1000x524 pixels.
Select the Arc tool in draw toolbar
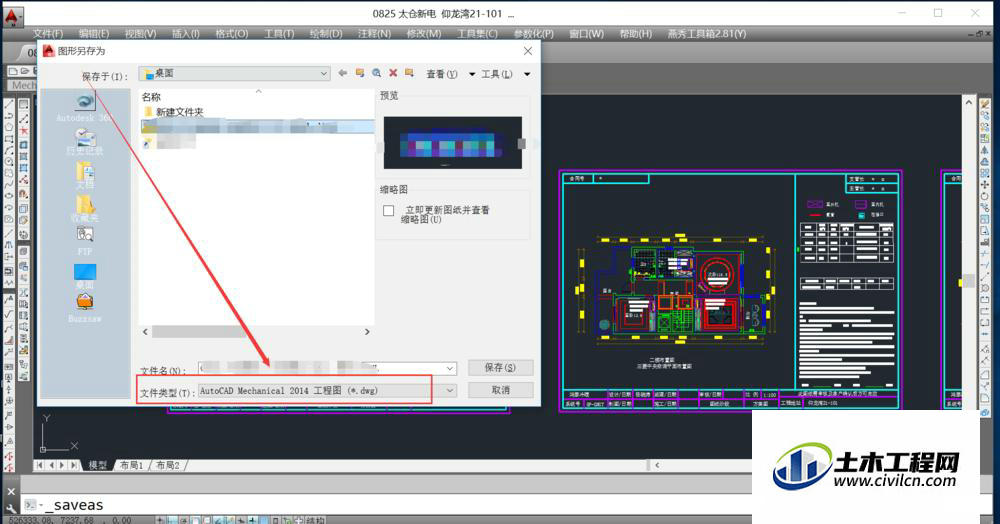(x=9, y=150)
